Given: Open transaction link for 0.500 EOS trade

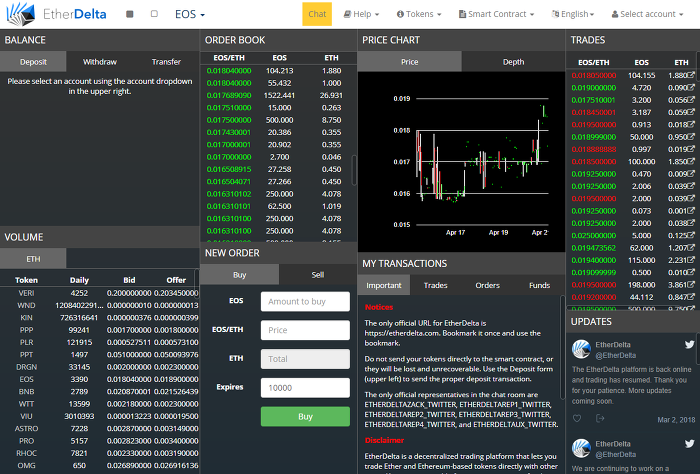Looking at the screenshot, I should (x=691, y=272).
